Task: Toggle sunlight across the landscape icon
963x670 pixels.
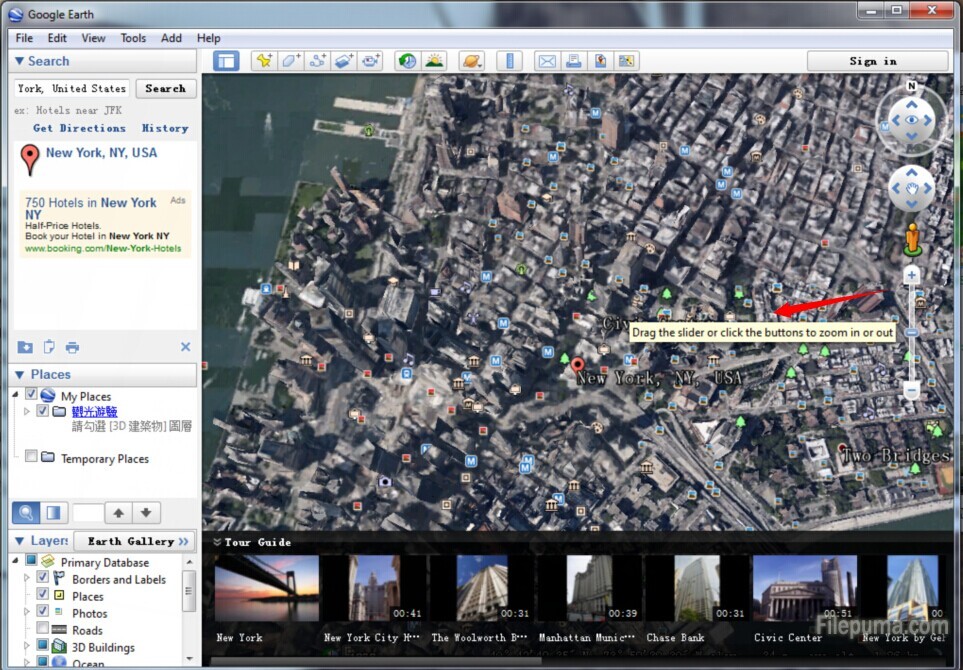Action: (x=434, y=61)
